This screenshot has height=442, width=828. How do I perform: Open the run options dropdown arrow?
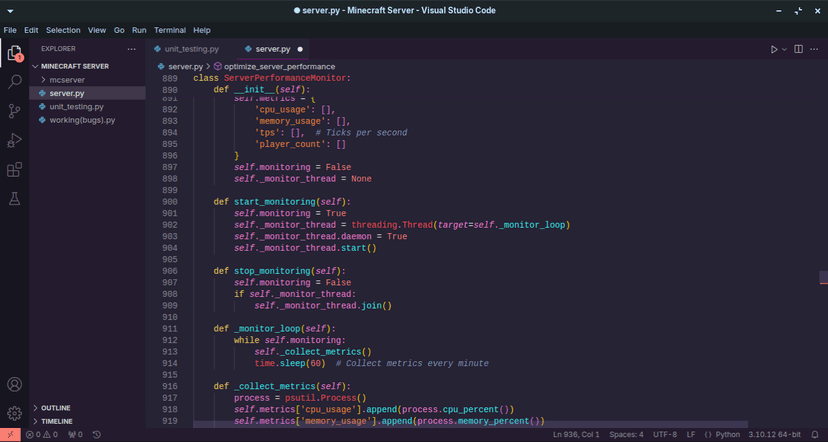pos(784,49)
